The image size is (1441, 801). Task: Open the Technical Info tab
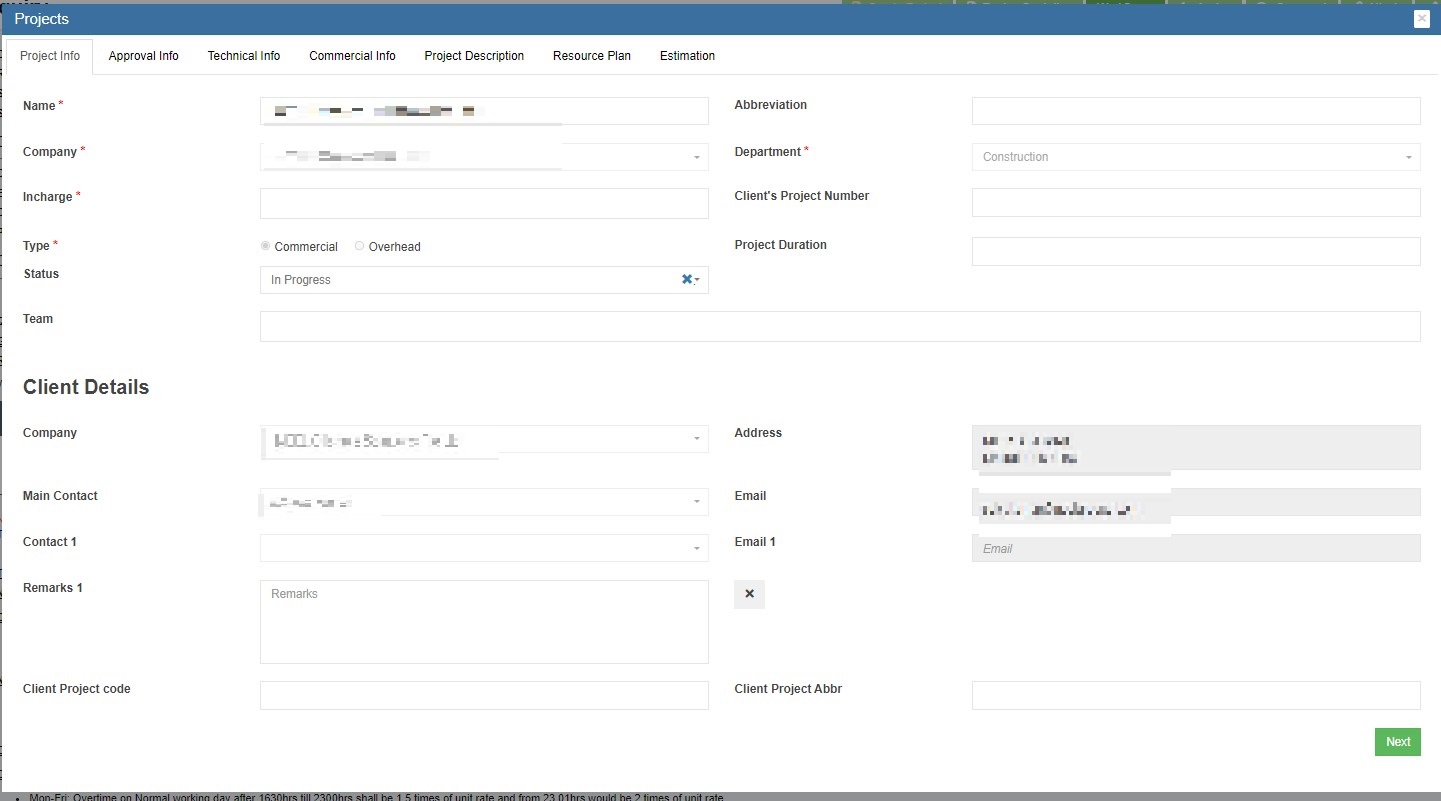[x=244, y=56]
